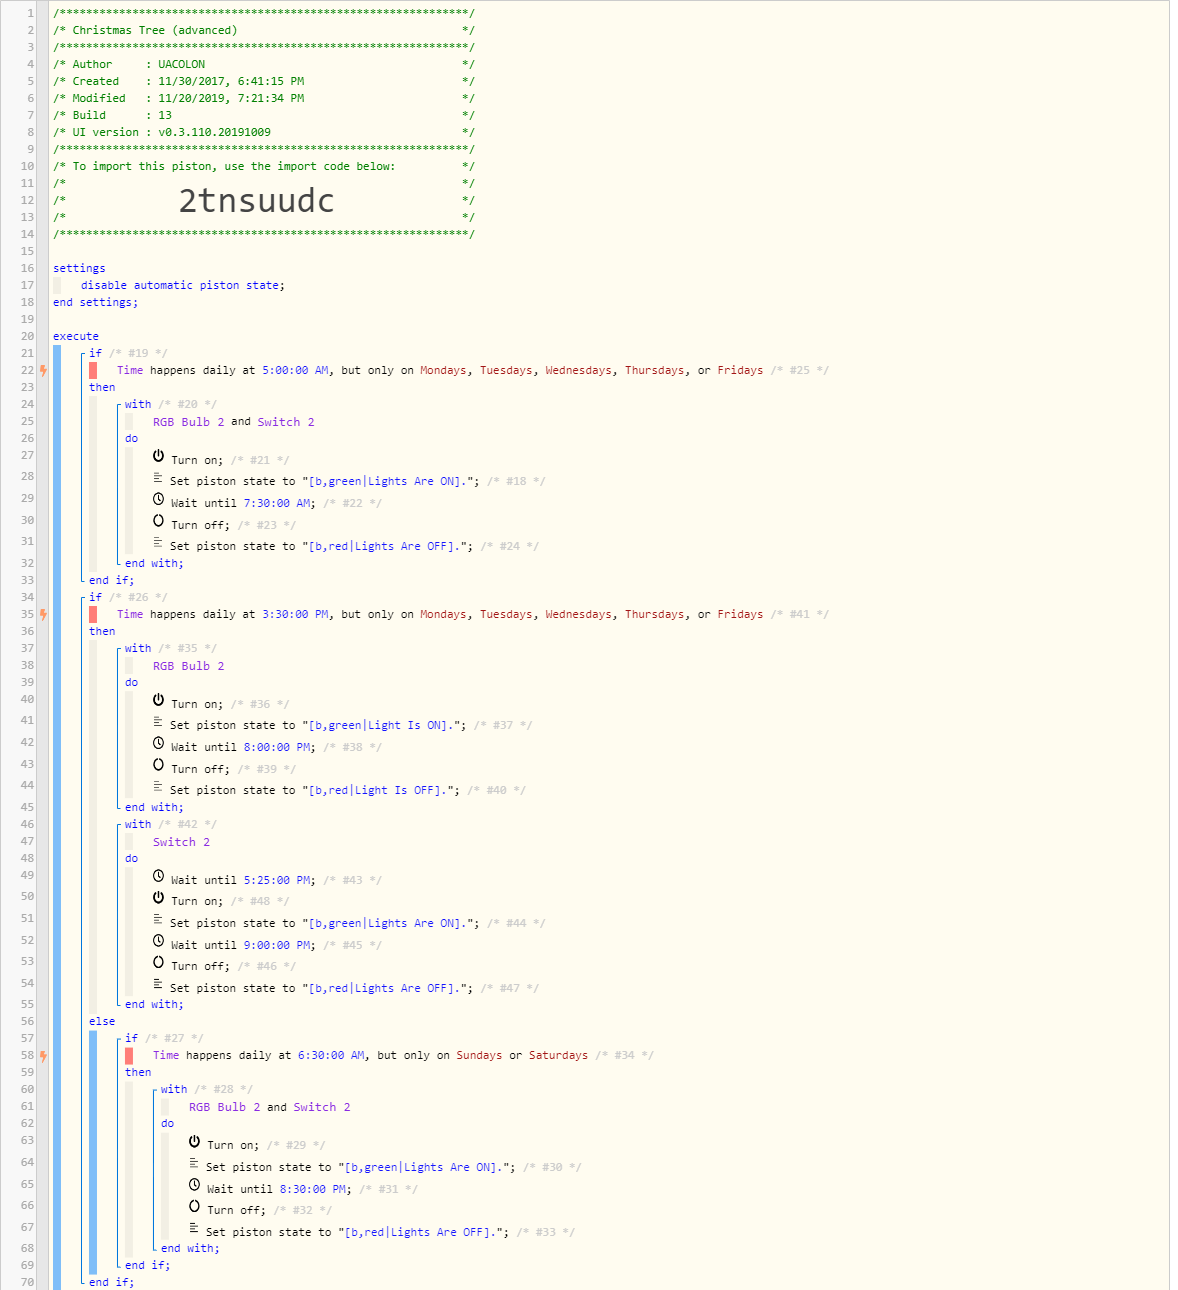Click the 7:30:00 AM wait time value
This screenshot has height=1290, width=1178.
(277, 503)
